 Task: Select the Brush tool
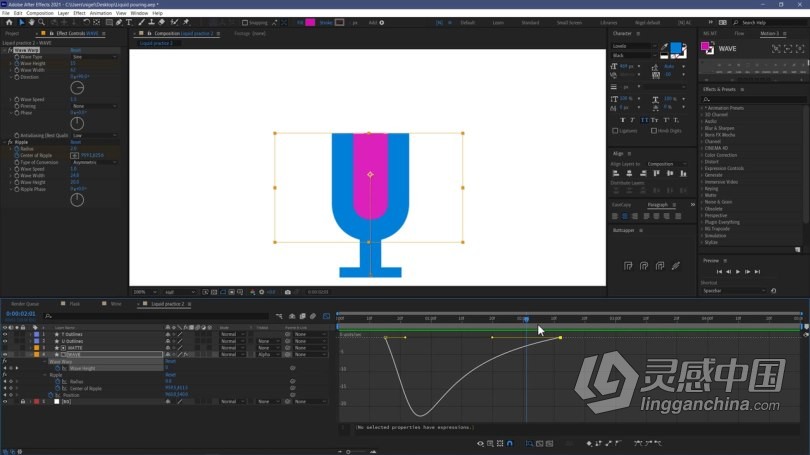pyautogui.click(x=142, y=23)
